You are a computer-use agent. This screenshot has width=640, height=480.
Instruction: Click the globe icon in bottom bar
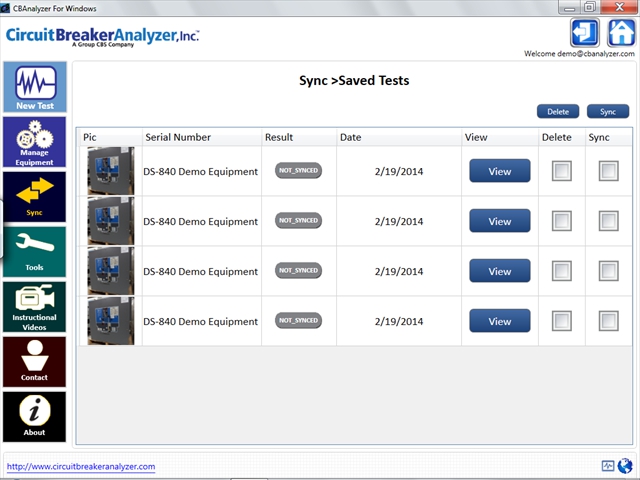click(x=625, y=466)
